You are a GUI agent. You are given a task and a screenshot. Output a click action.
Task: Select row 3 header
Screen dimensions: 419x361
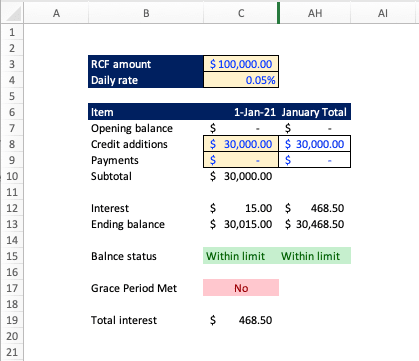[12, 64]
